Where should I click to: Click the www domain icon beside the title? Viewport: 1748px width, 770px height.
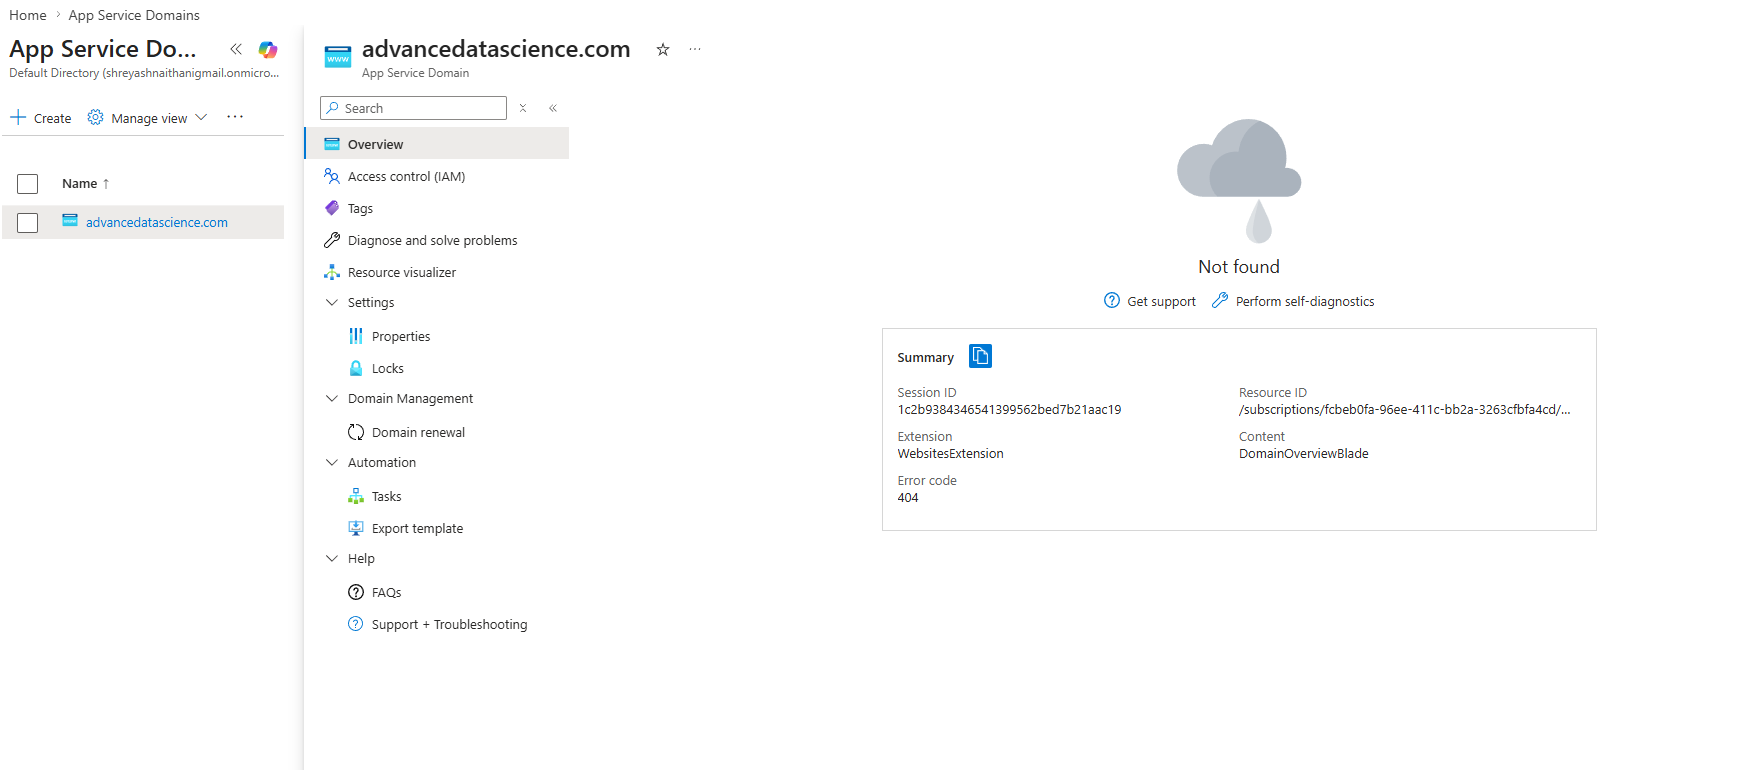[x=338, y=57]
